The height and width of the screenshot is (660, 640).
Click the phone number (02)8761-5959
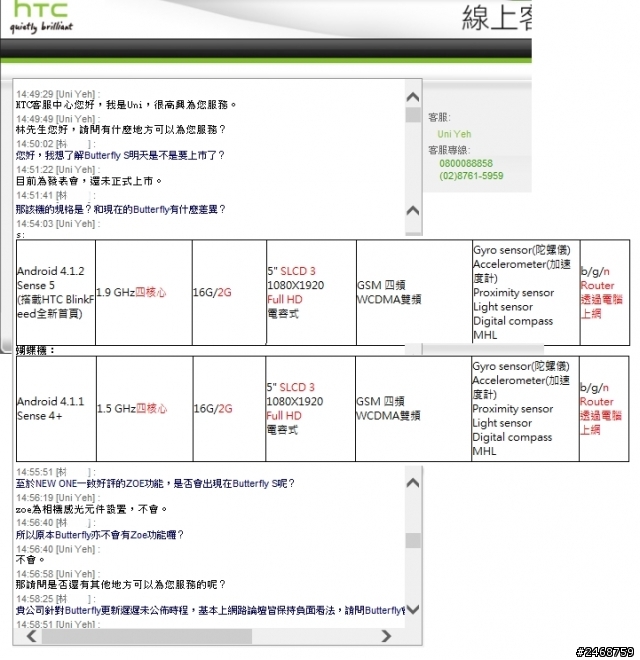click(x=471, y=176)
